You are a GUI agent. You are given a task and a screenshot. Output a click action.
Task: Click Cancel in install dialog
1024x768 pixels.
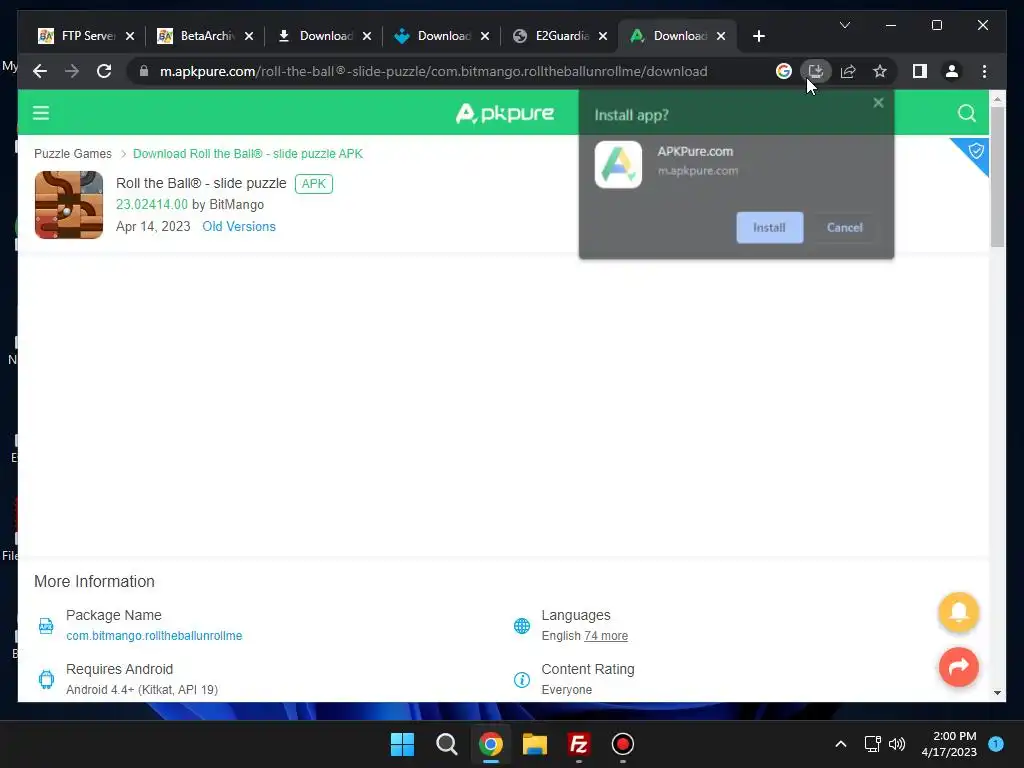[x=844, y=227]
